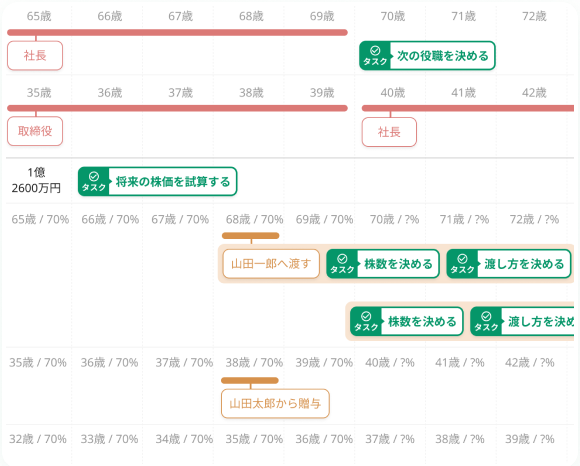580x466 pixels.
Task: Click the orange bar under 68歳 / 70%
Action: (x=250, y=236)
